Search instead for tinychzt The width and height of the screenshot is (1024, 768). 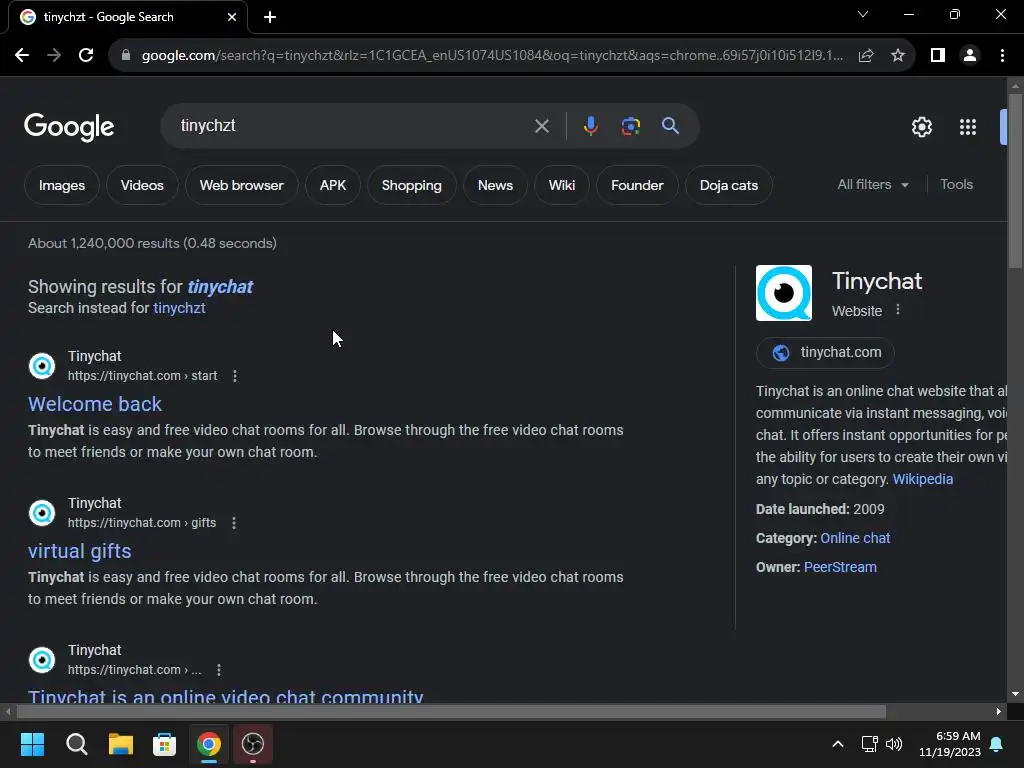(179, 308)
